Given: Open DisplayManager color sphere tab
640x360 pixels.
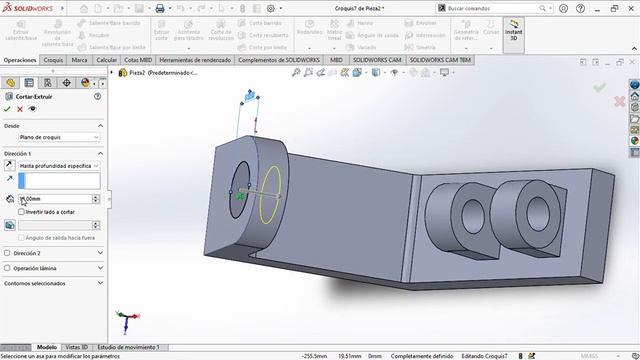Looking at the screenshot, I should 85,83.
